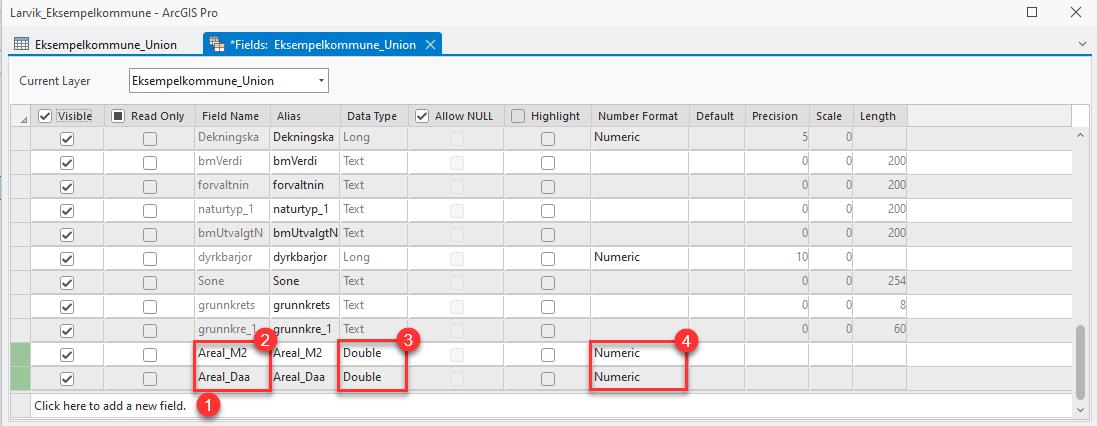
Task: Open the view tab list chevron
Action: [x=1082, y=44]
